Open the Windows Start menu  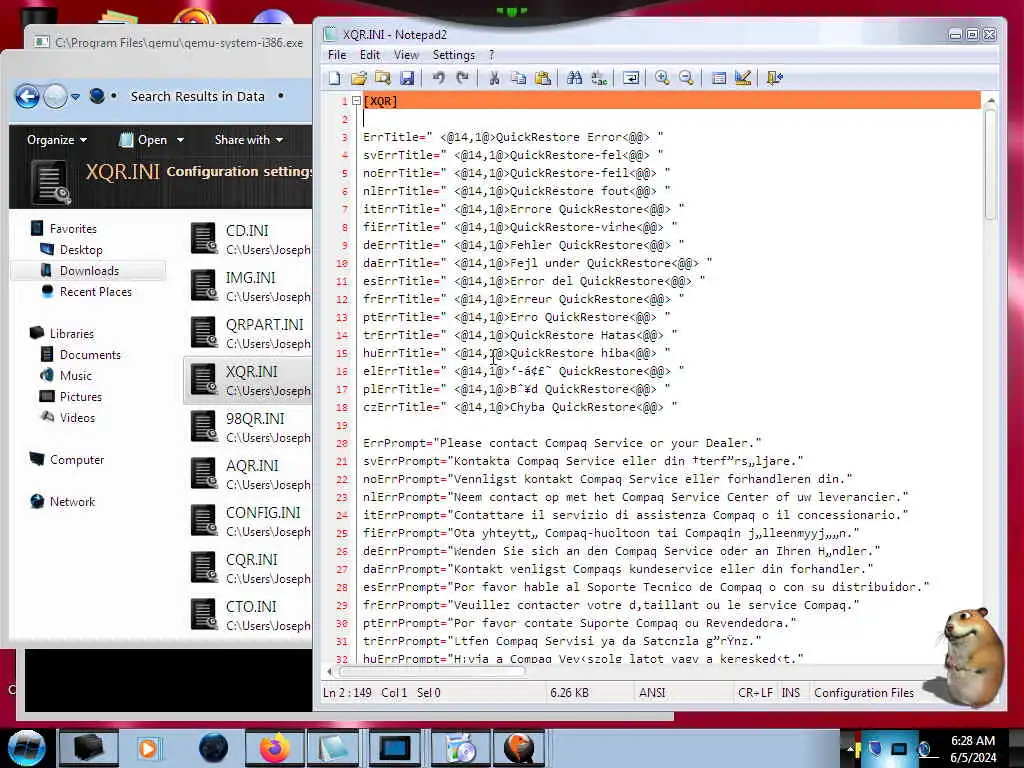coord(26,748)
